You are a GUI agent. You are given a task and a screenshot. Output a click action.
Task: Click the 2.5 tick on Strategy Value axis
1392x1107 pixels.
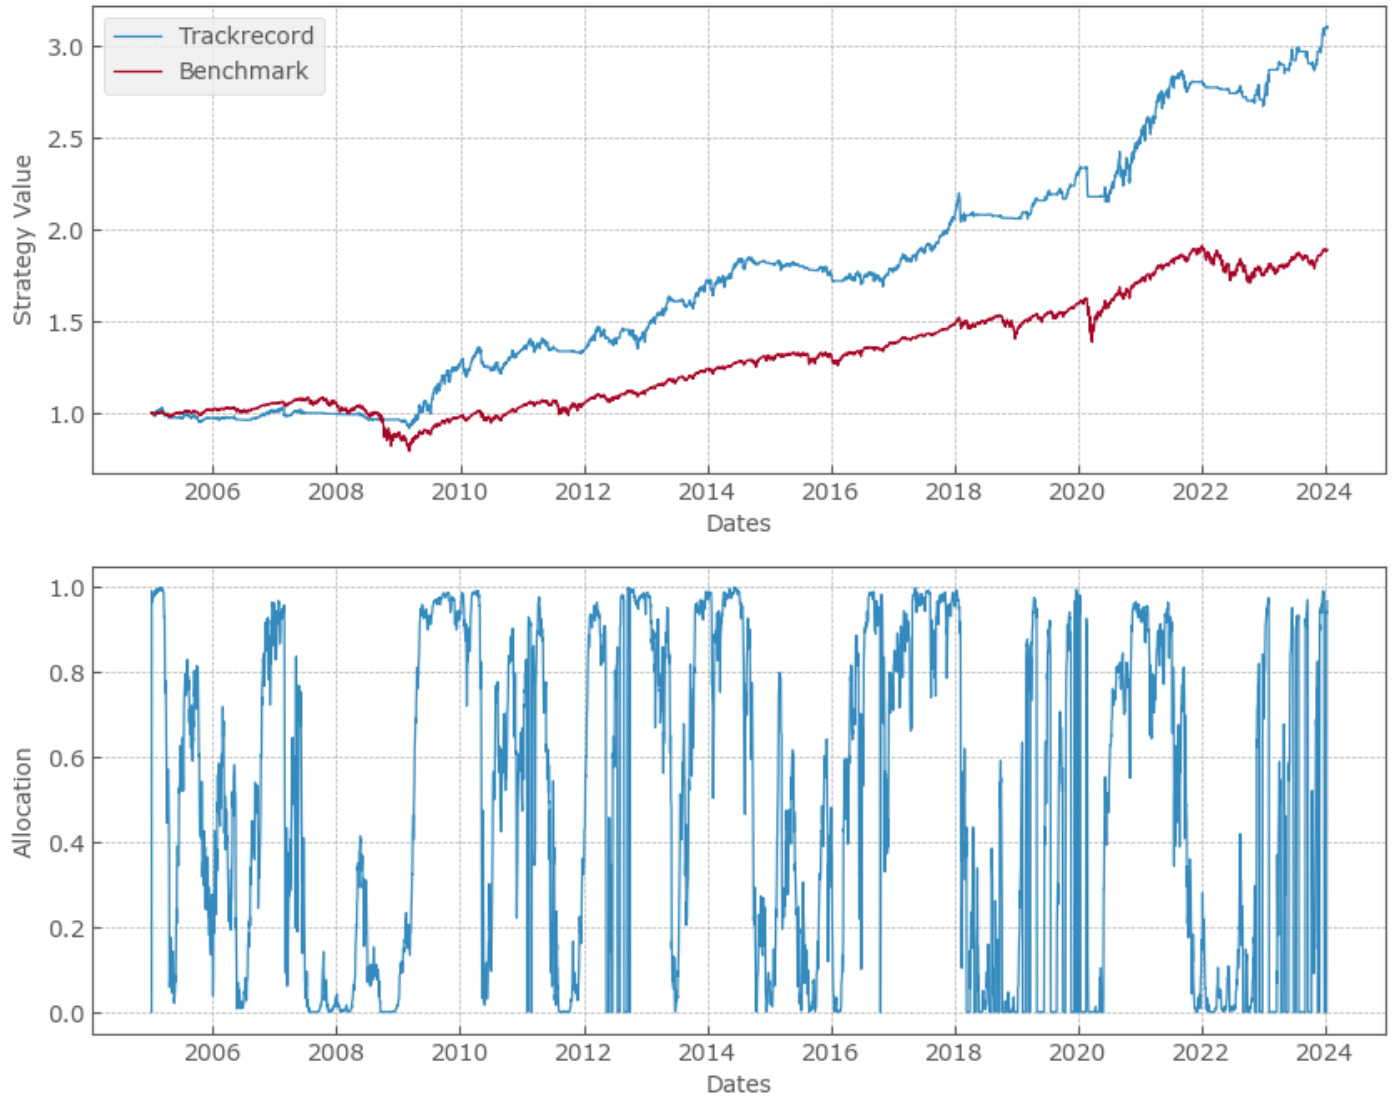coord(66,139)
